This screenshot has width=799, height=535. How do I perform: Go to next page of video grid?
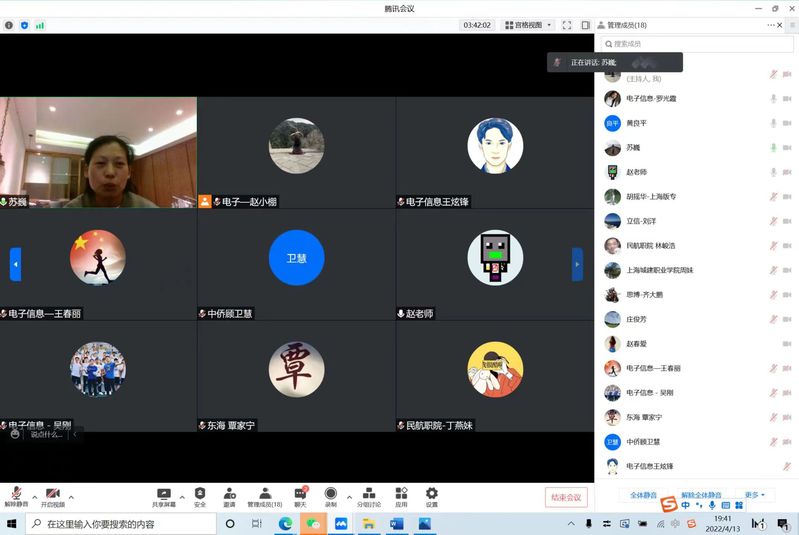(577, 264)
